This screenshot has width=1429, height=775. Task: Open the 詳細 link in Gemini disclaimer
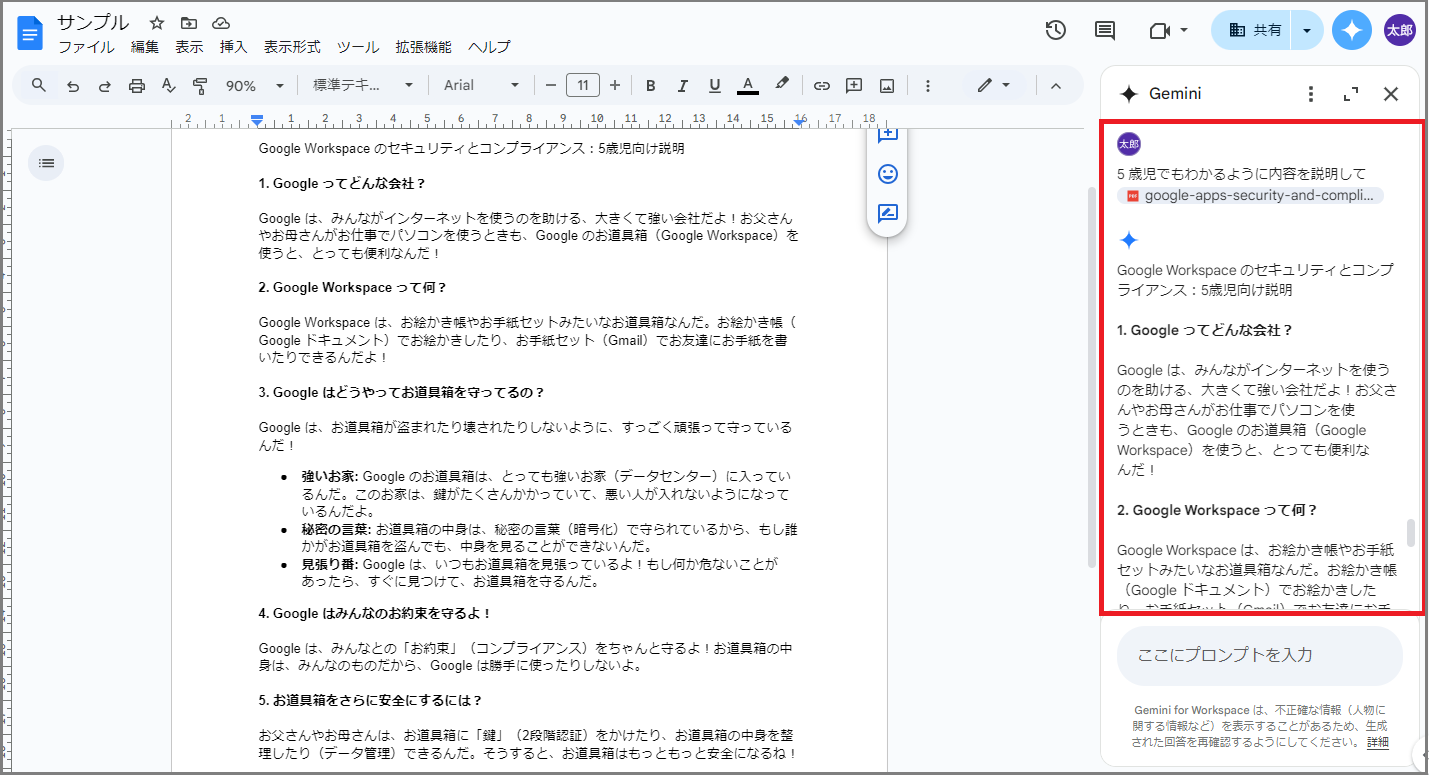(x=1377, y=743)
